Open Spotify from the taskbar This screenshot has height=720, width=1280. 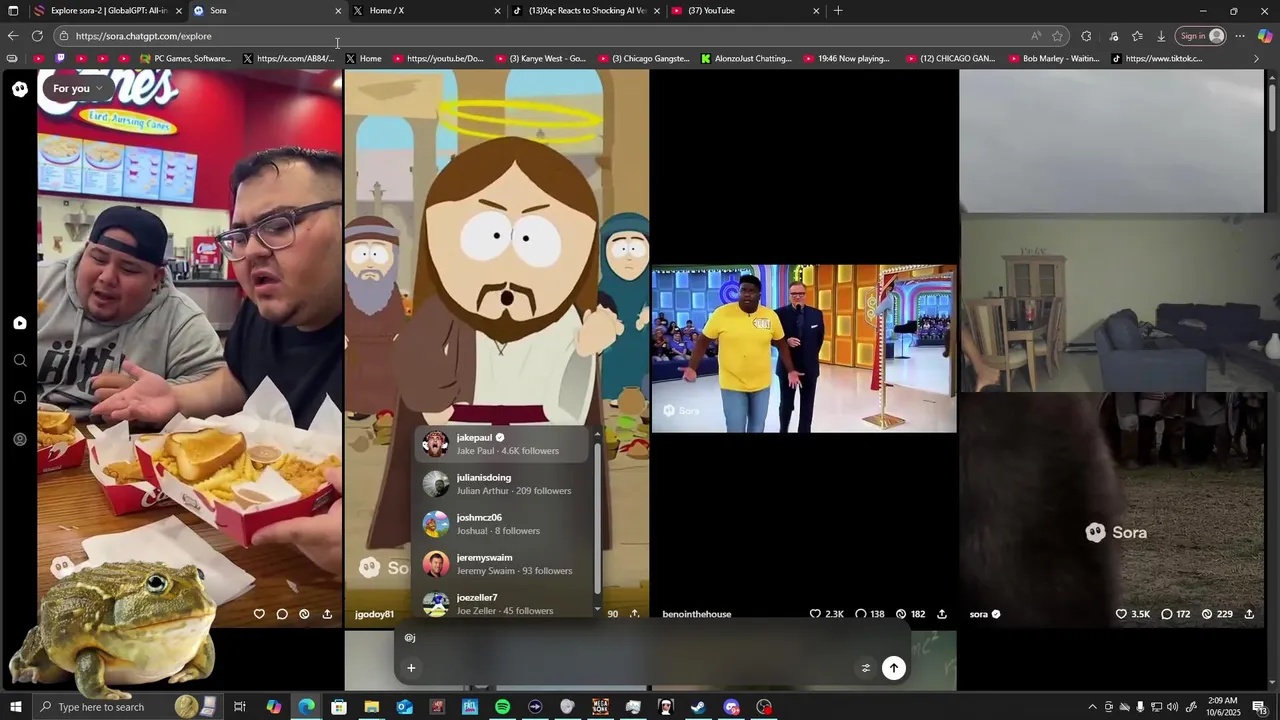tap(502, 707)
